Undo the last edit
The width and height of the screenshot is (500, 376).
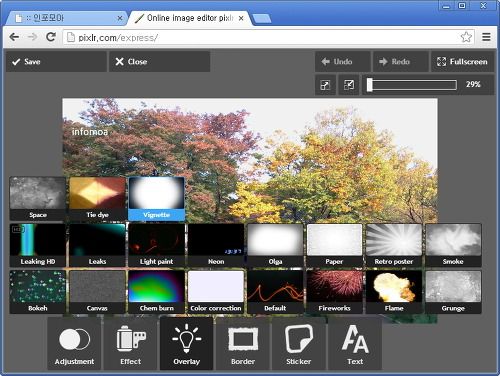click(343, 62)
